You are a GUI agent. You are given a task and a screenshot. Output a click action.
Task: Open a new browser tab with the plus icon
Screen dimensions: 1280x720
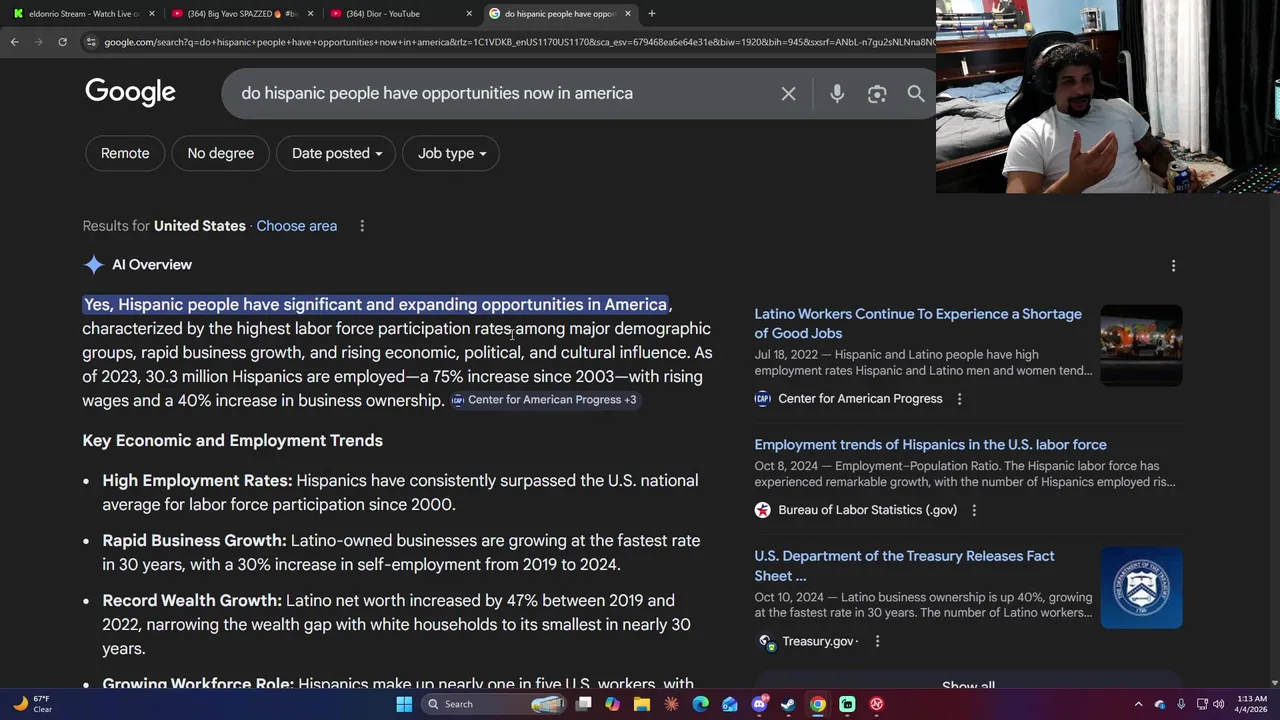point(651,14)
